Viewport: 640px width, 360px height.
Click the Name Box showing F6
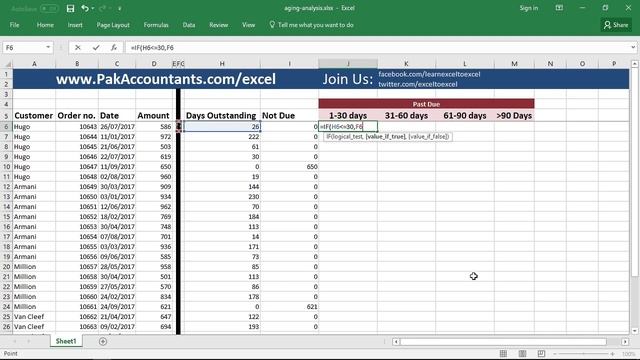coord(23,48)
